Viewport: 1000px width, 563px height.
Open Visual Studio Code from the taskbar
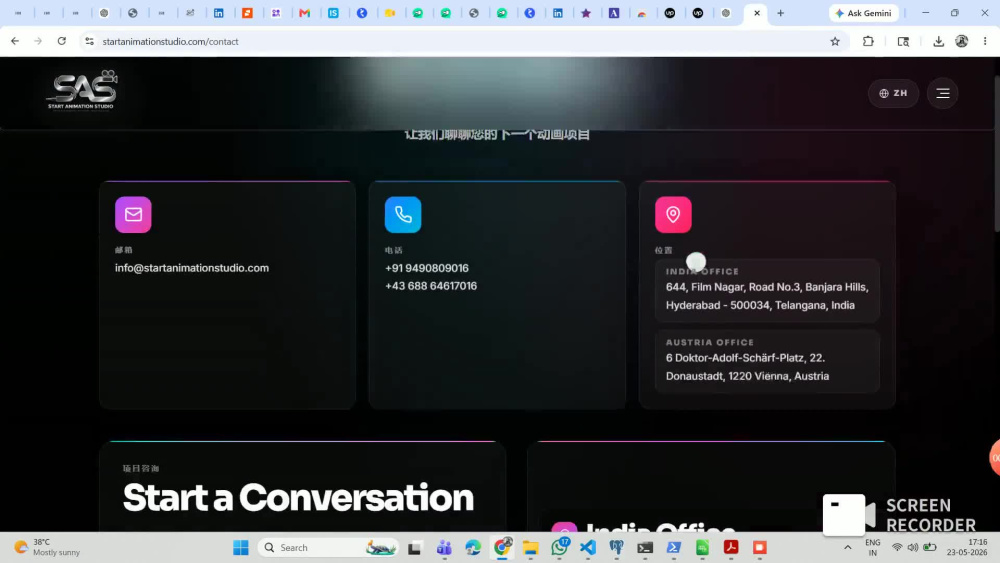(x=588, y=548)
